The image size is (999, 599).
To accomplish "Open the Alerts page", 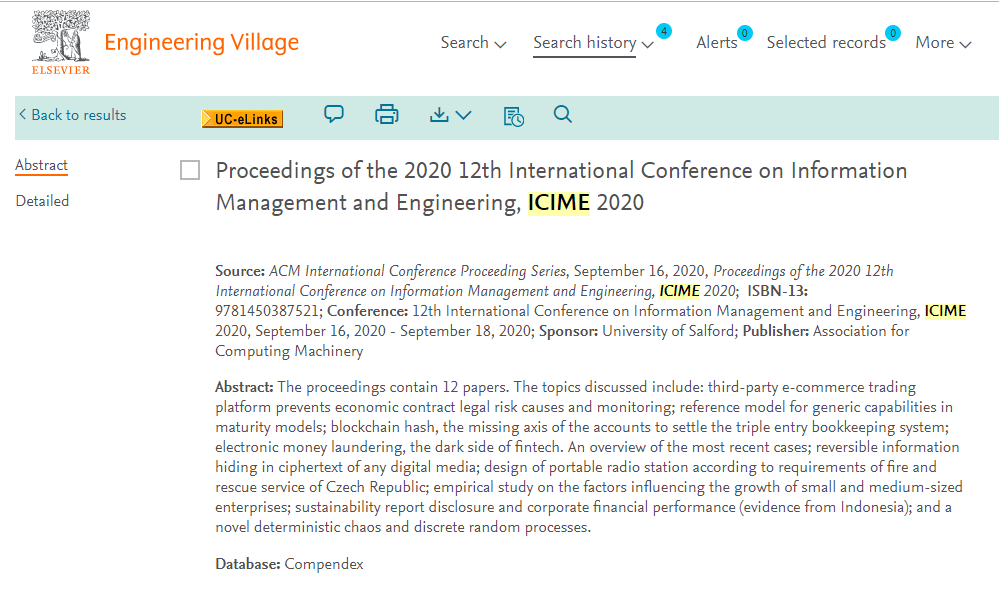I will pos(716,43).
